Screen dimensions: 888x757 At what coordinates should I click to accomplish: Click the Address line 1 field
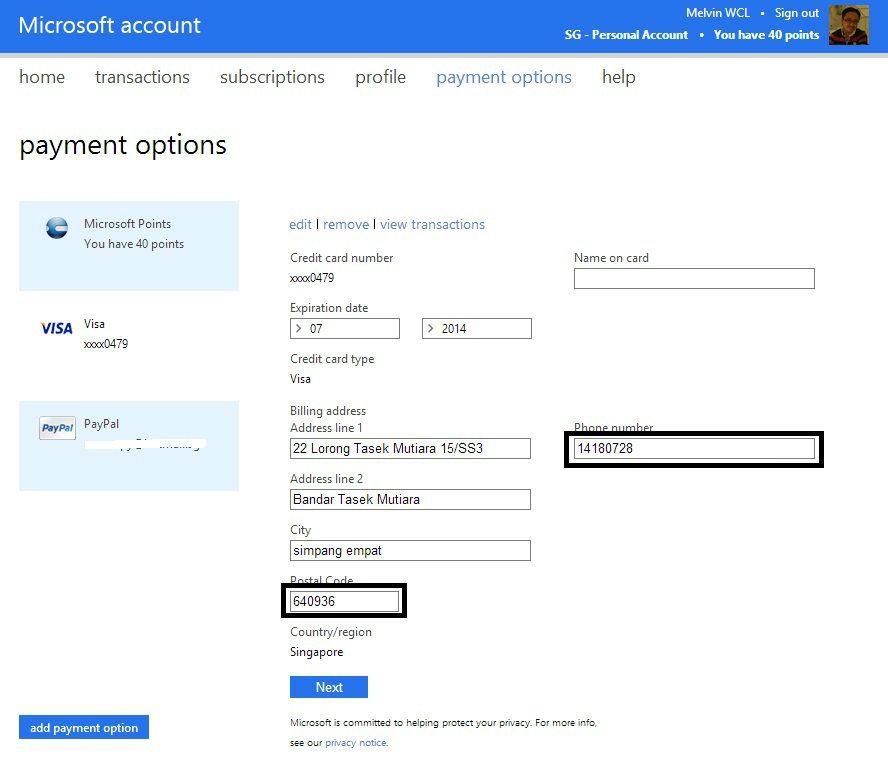[x=410, y=448]
